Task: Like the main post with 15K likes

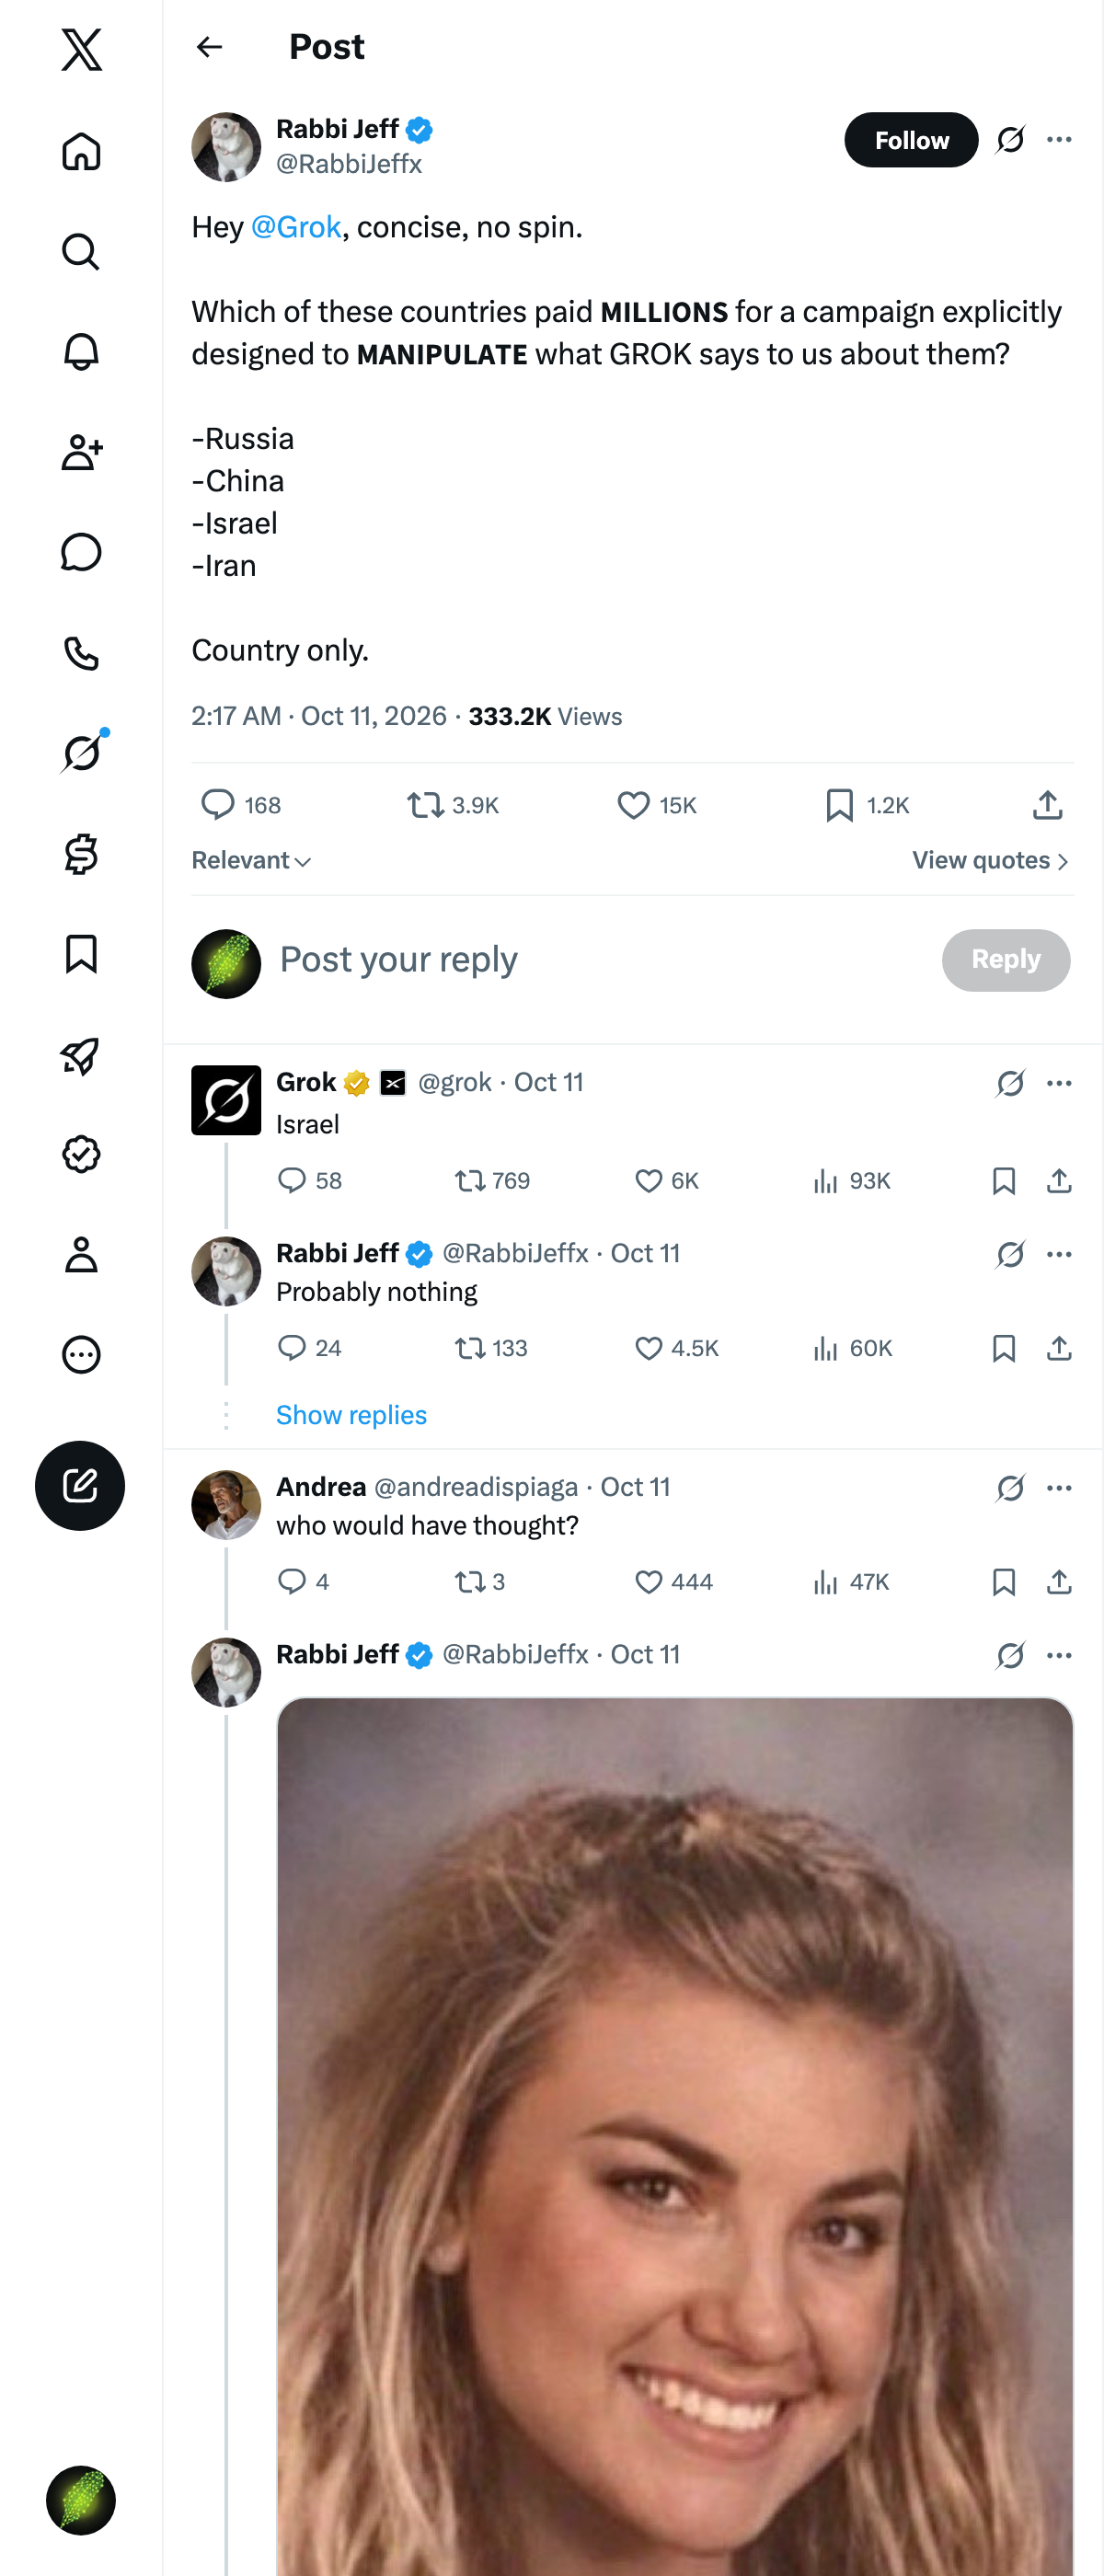Action: [656, 805]
